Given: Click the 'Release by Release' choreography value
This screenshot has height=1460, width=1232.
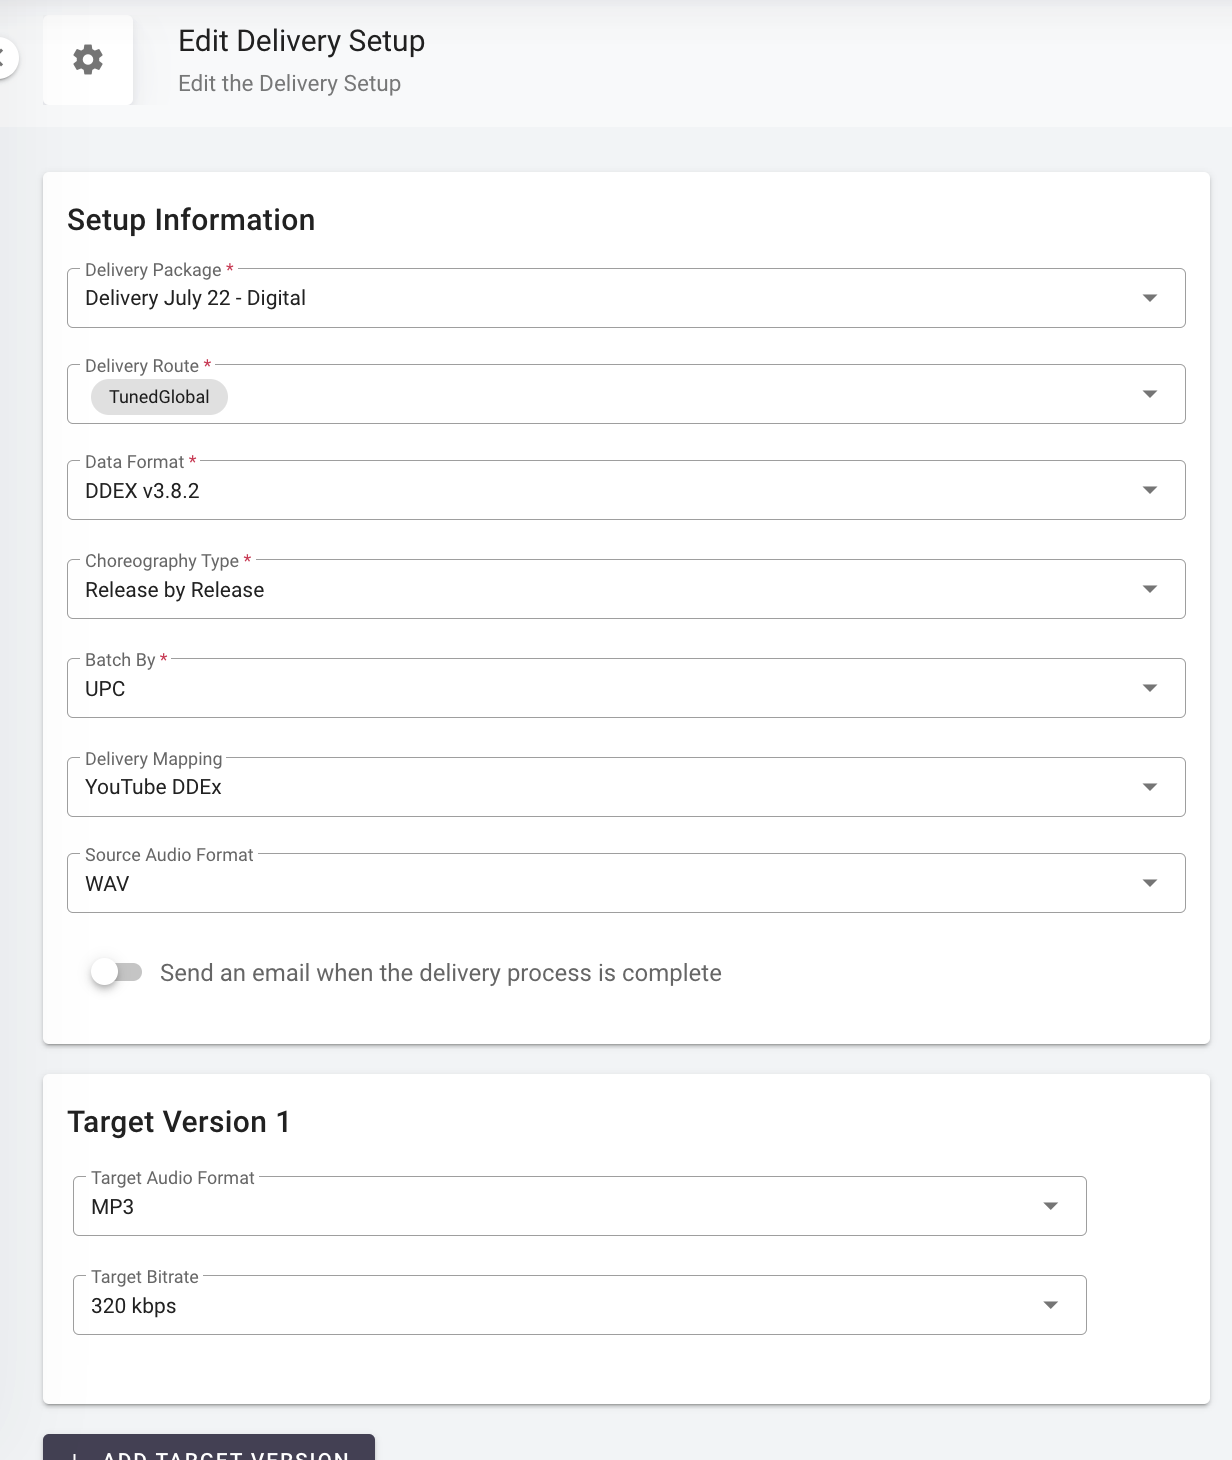Looking at the screenshot, I should click(175, 590).
